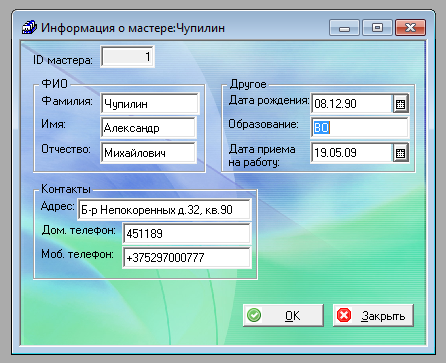Click the ФИО group caption
Screen dimensions: 446x363
pos(54,84)
